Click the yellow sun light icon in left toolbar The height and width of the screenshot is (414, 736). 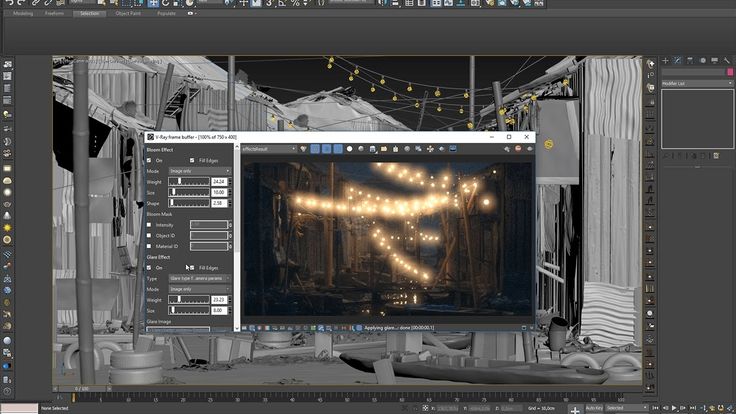(x=7, y=228)
